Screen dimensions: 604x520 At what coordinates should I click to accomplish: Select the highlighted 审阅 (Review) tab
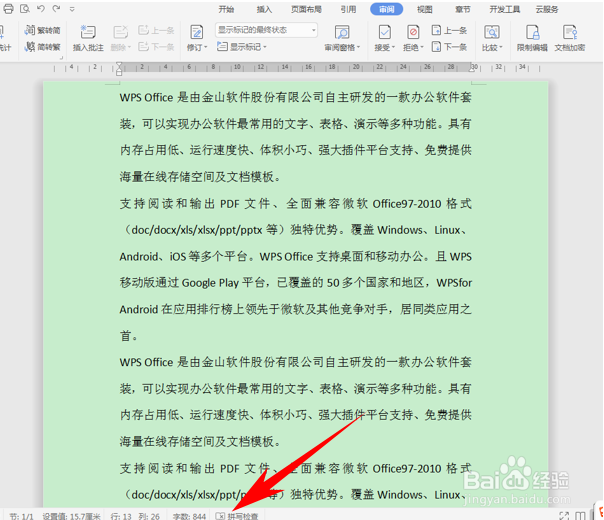tap(386, 9)
